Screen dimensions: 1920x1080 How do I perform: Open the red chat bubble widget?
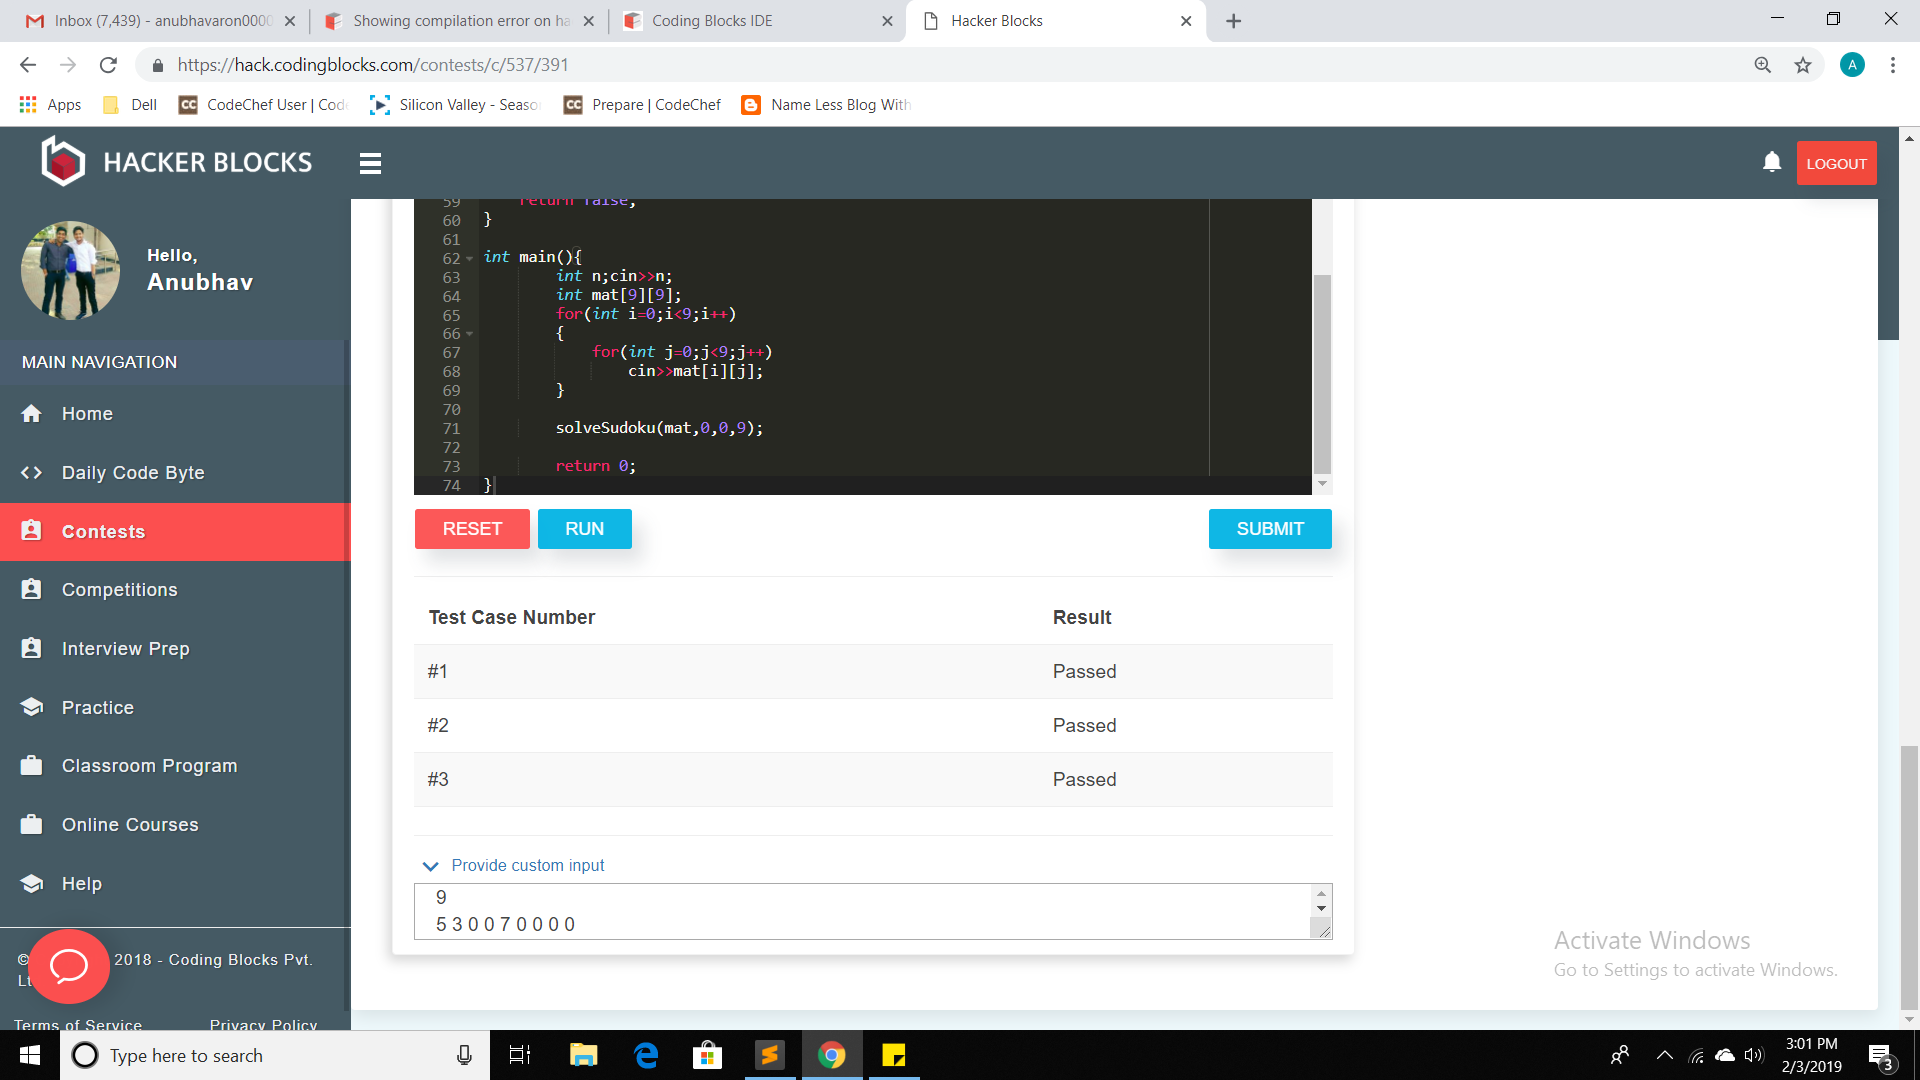69,966
